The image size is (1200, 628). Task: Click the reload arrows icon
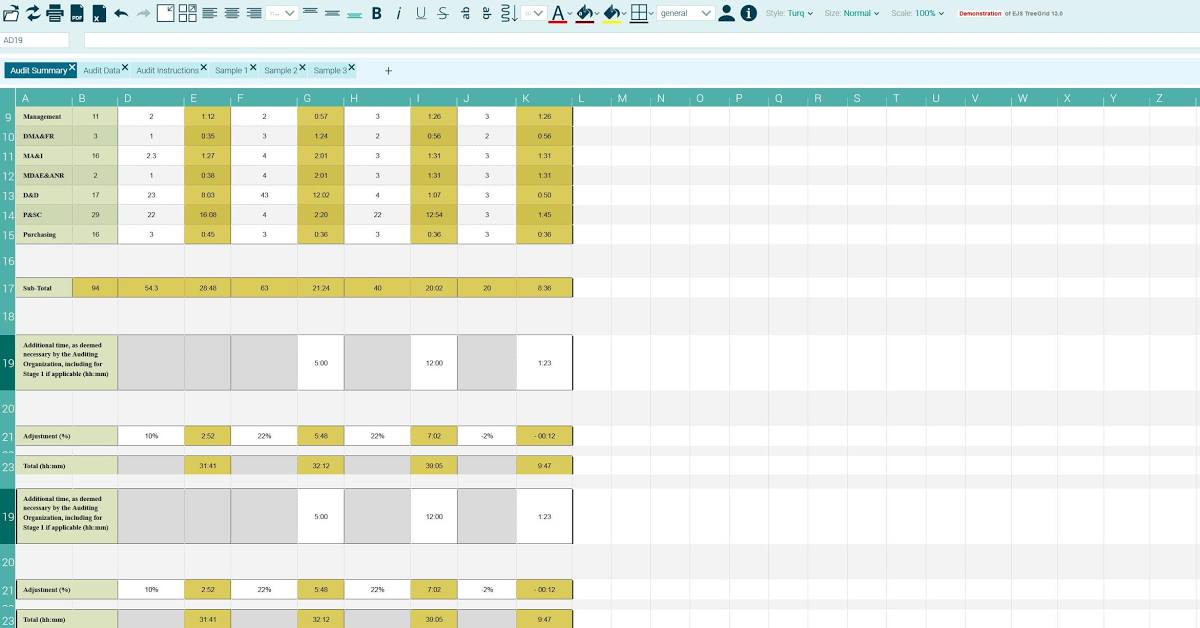coord(33,13)
